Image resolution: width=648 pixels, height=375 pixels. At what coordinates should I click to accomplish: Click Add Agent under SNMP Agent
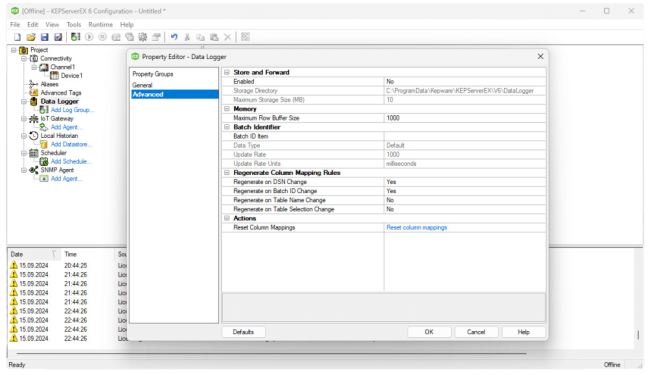tap(67, 179)
